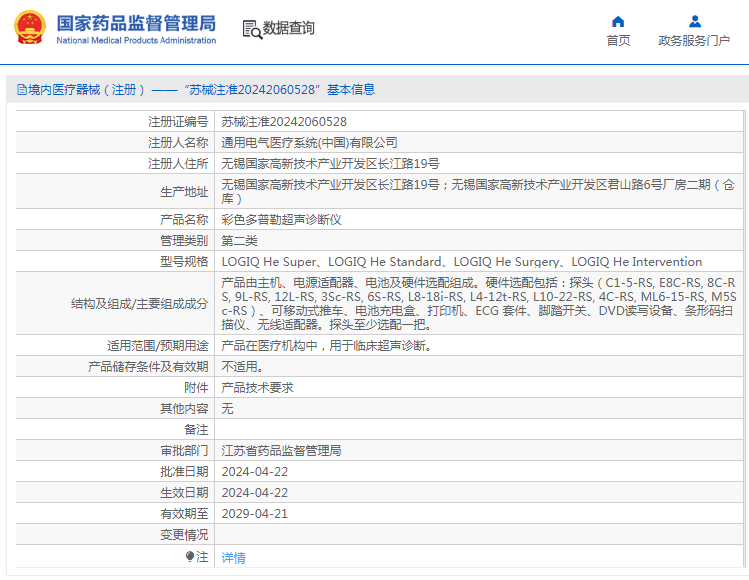Viewport: 749px width, 580px height.
Task: Click the 无 value in 其他内容 row
Action: click(x=227, y=409)
